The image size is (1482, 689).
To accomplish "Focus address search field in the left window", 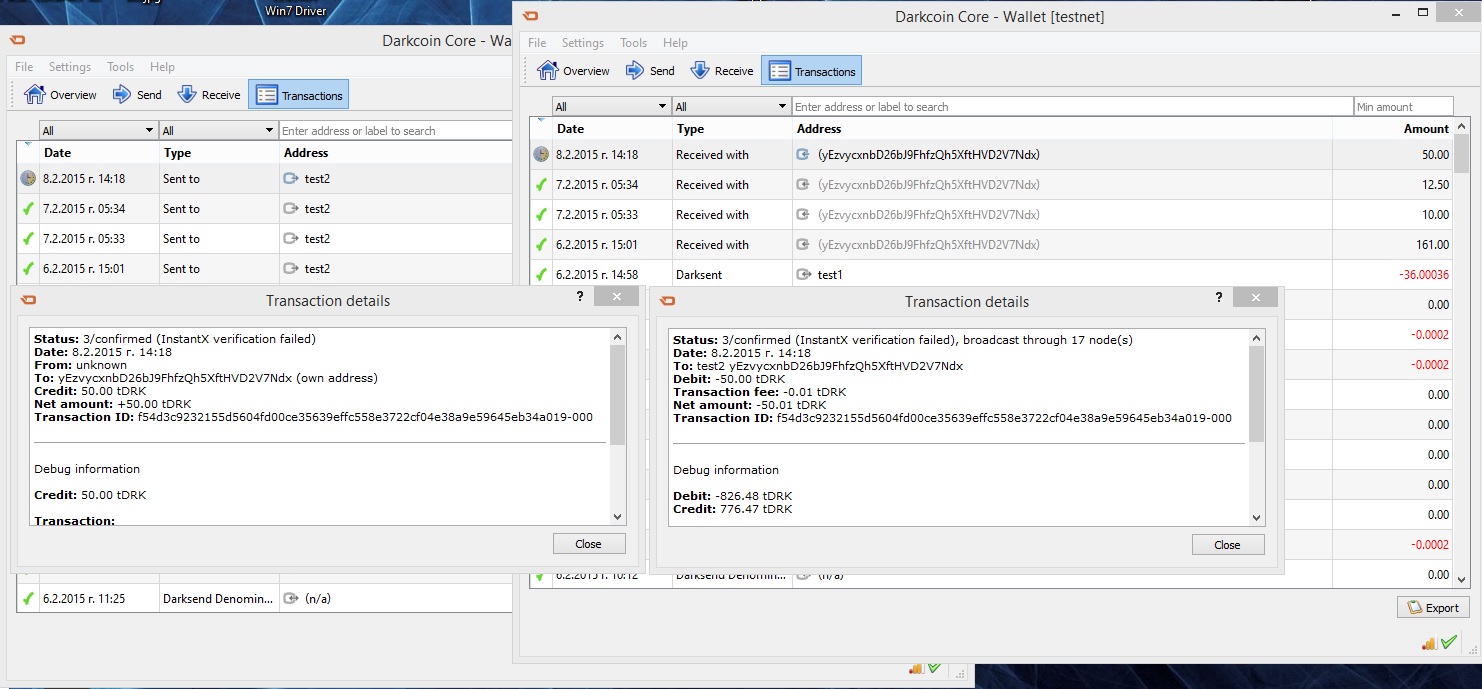I will click(396, 130).
